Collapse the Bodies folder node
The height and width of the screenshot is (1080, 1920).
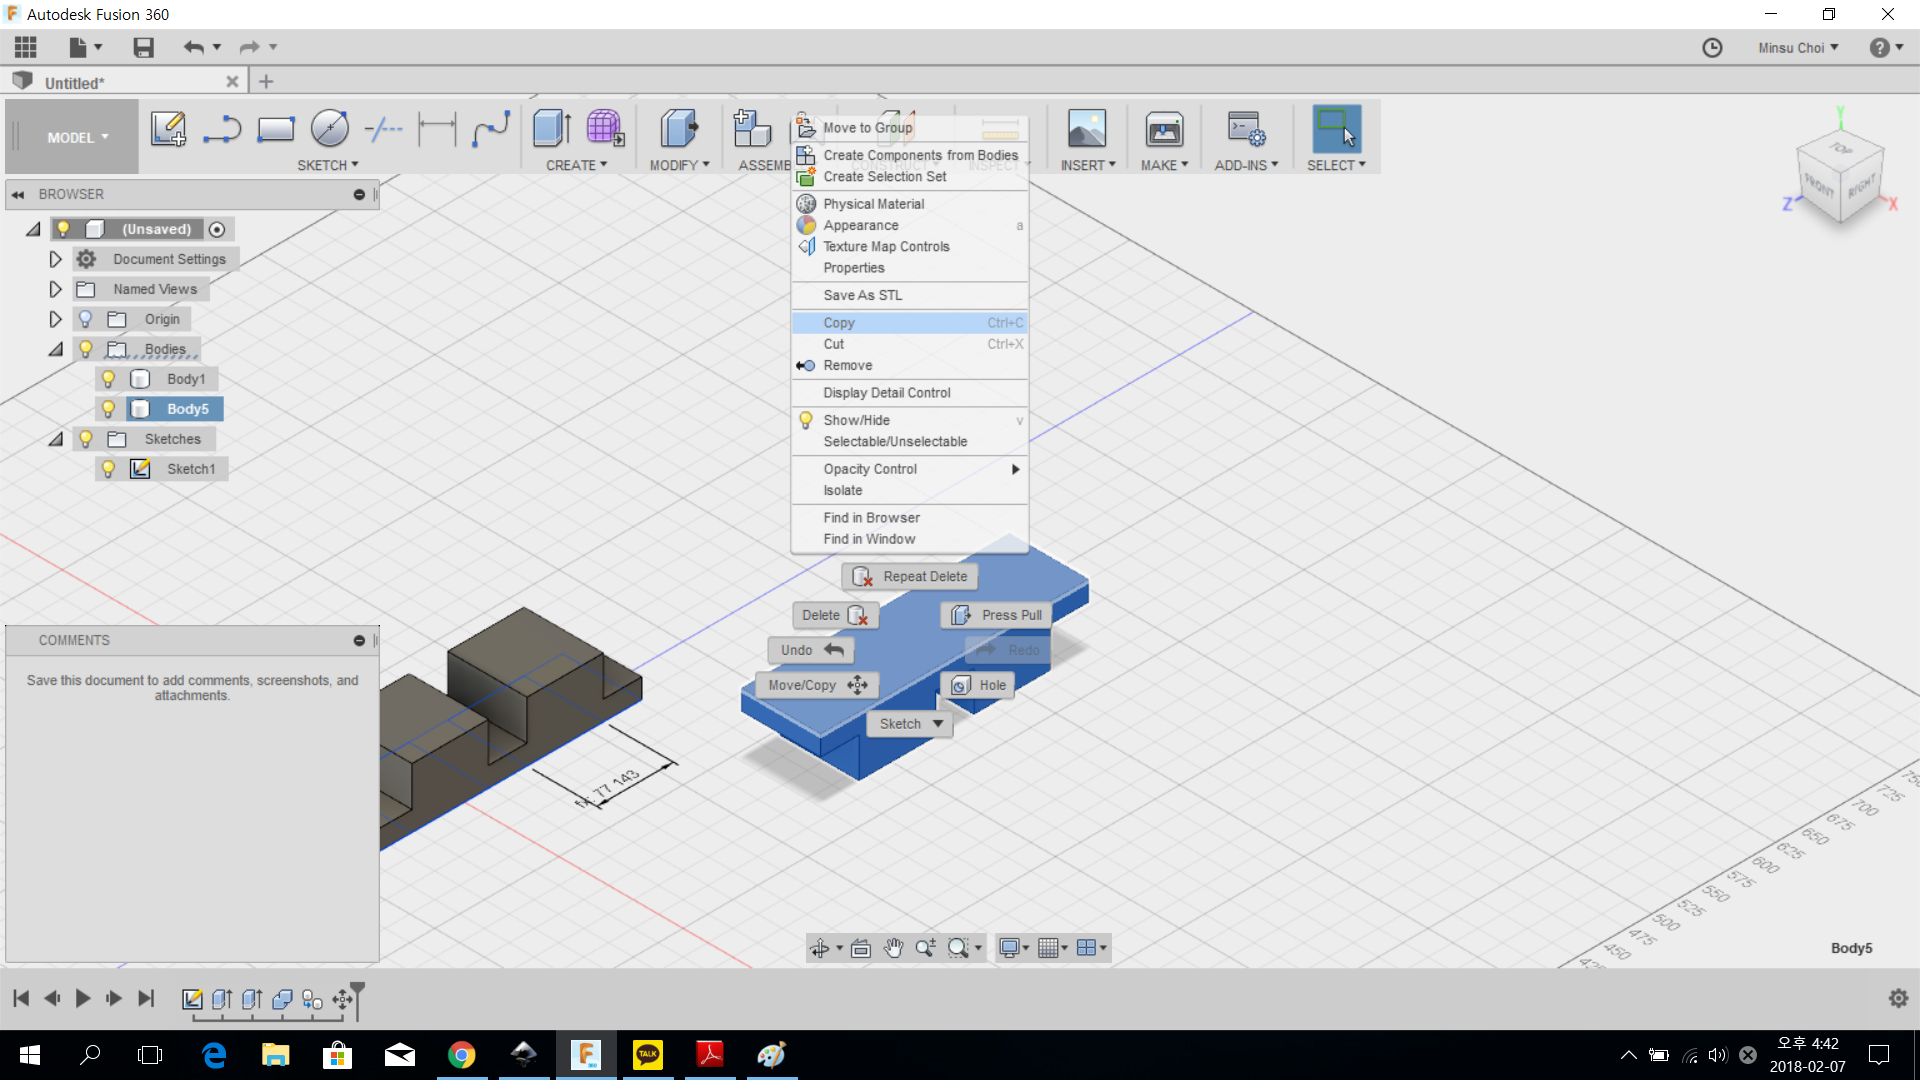point(56,349)
